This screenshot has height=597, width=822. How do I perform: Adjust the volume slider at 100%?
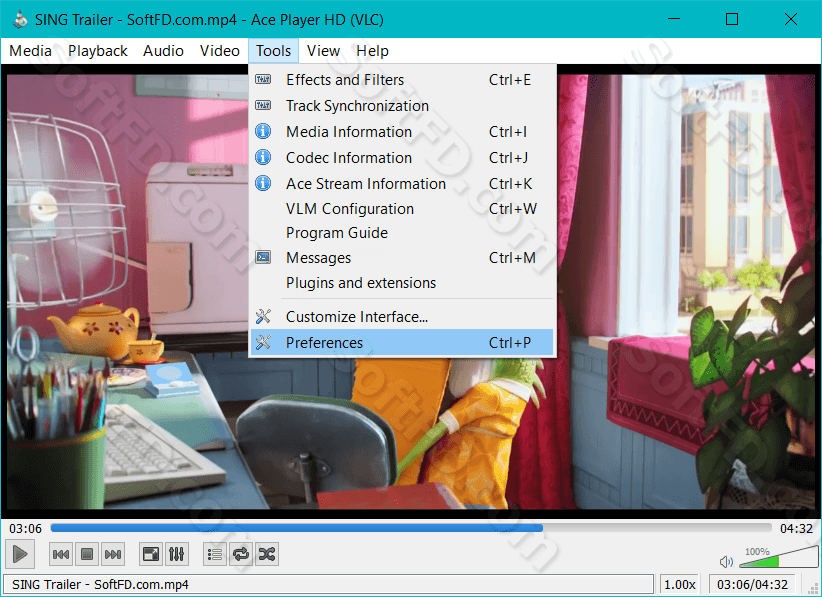(x=778, y=557)
